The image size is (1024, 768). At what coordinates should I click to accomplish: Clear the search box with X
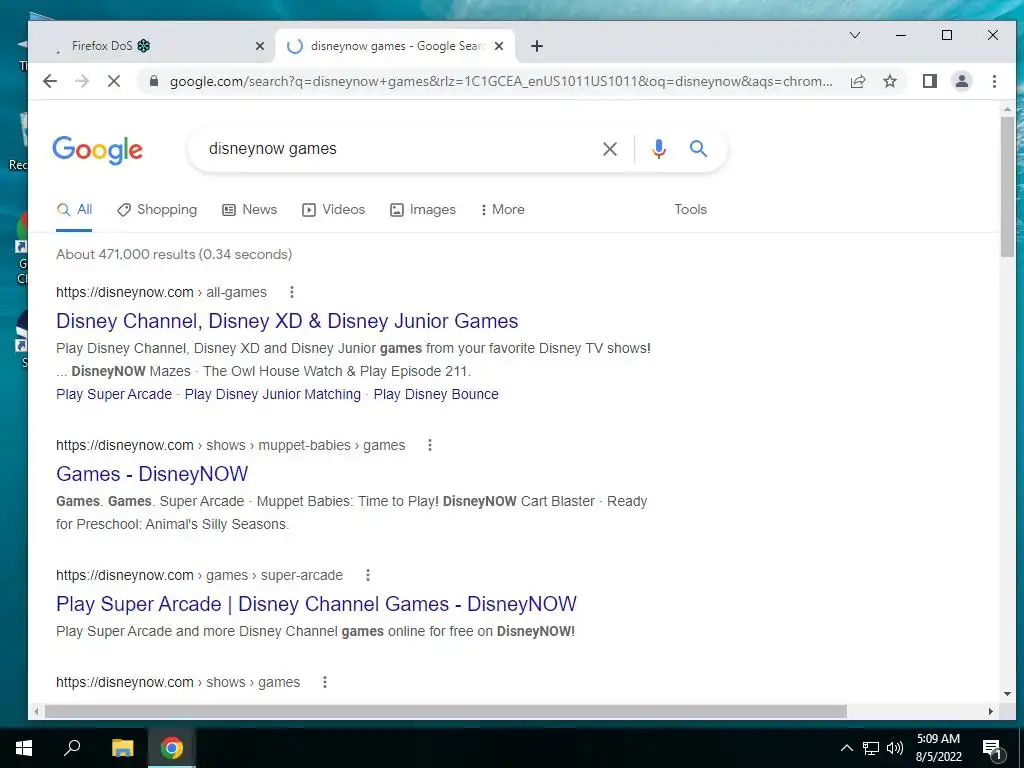(610, 149)
